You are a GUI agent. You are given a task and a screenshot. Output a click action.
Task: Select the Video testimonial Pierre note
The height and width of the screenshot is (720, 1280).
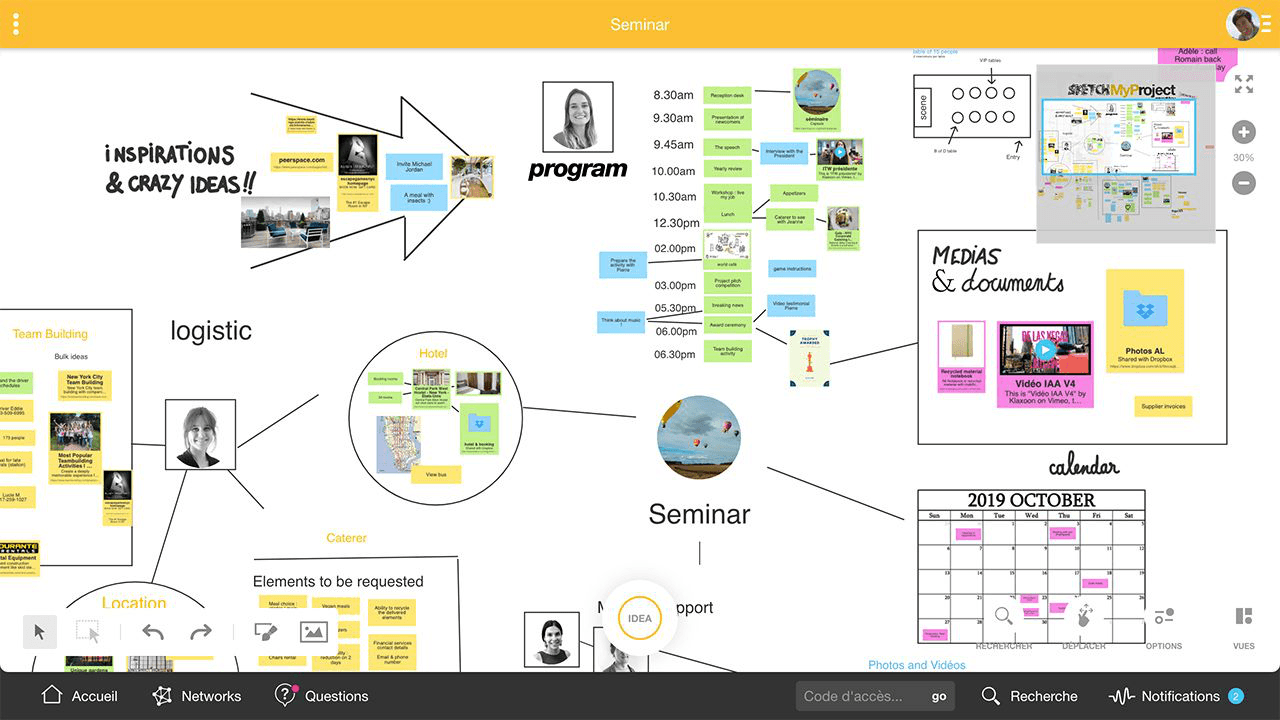tap(791, 305)
